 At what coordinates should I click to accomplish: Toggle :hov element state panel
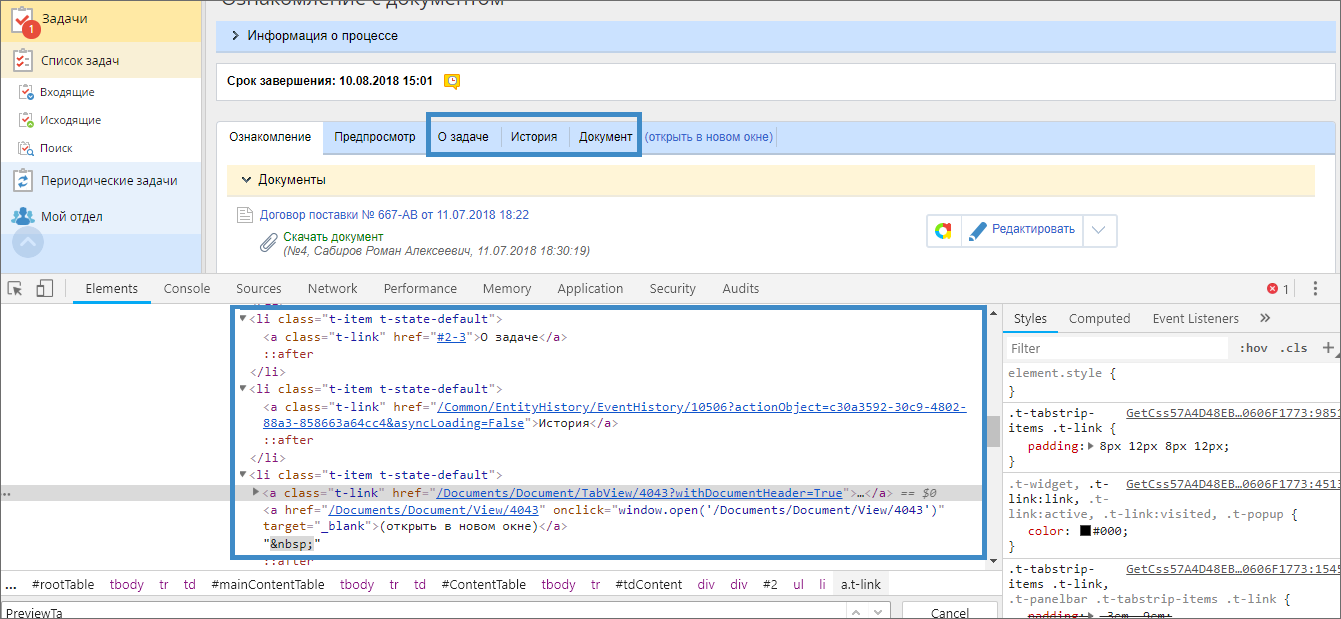tap(1253, 348)
